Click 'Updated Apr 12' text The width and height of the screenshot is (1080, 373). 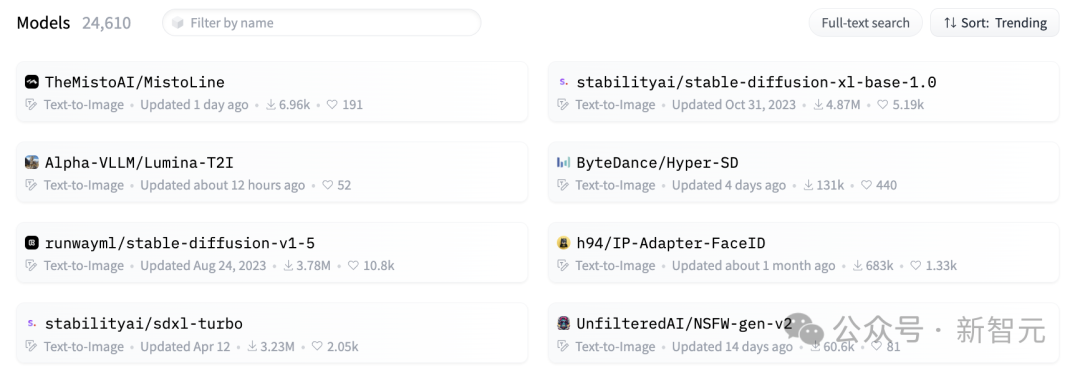coord(185,346)
